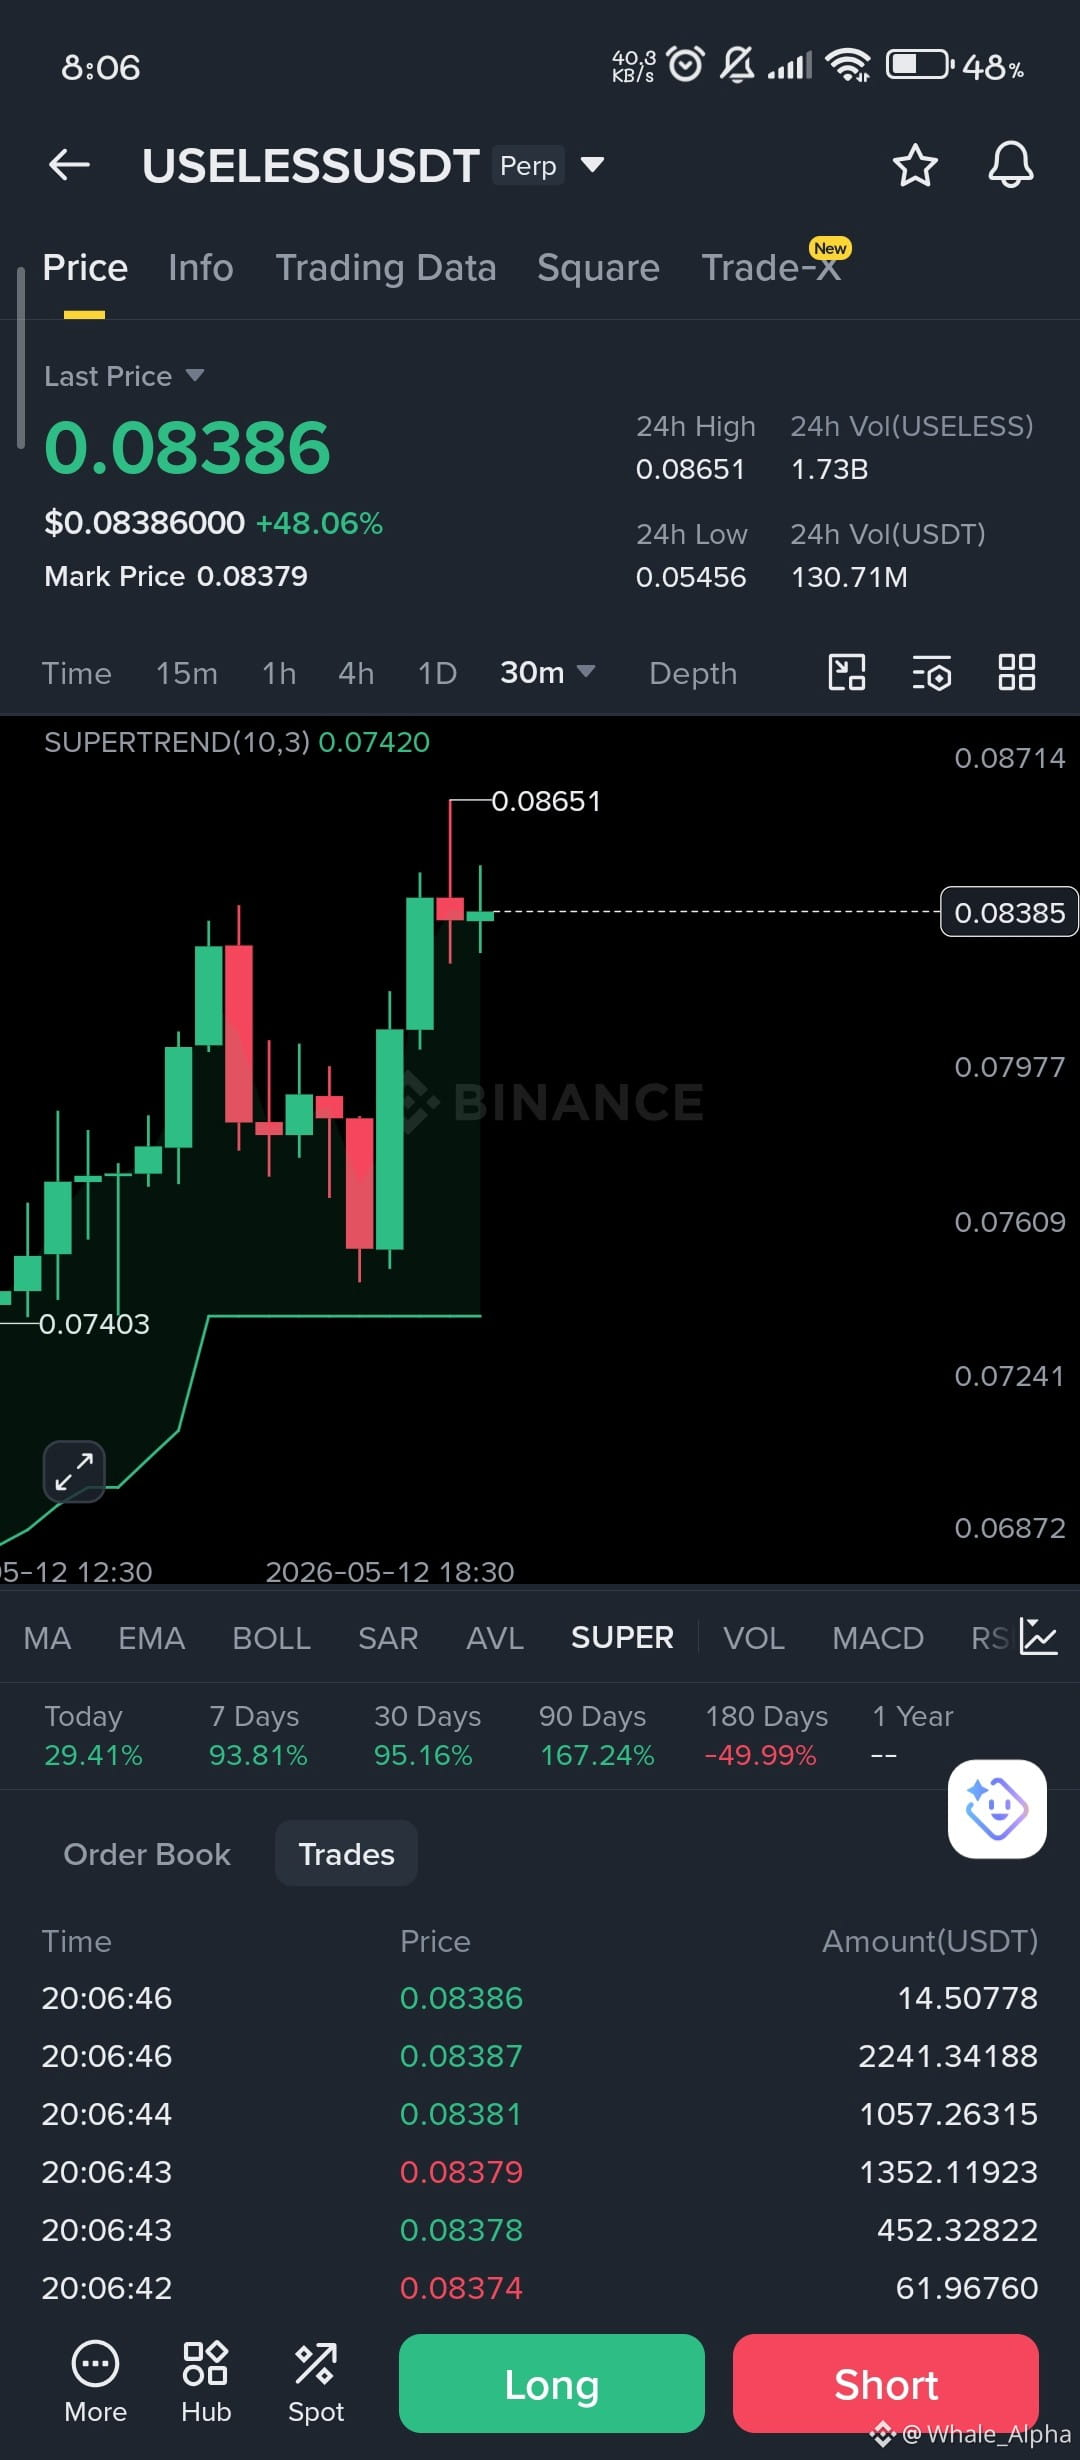
Task: Click the 30 Days 95.16% performance value
Action: coord(423,1755)
